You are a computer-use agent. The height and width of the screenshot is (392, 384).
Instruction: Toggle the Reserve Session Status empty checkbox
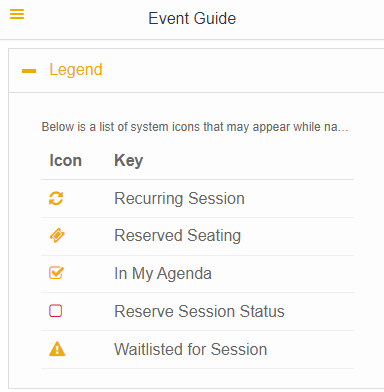(56, 311)
